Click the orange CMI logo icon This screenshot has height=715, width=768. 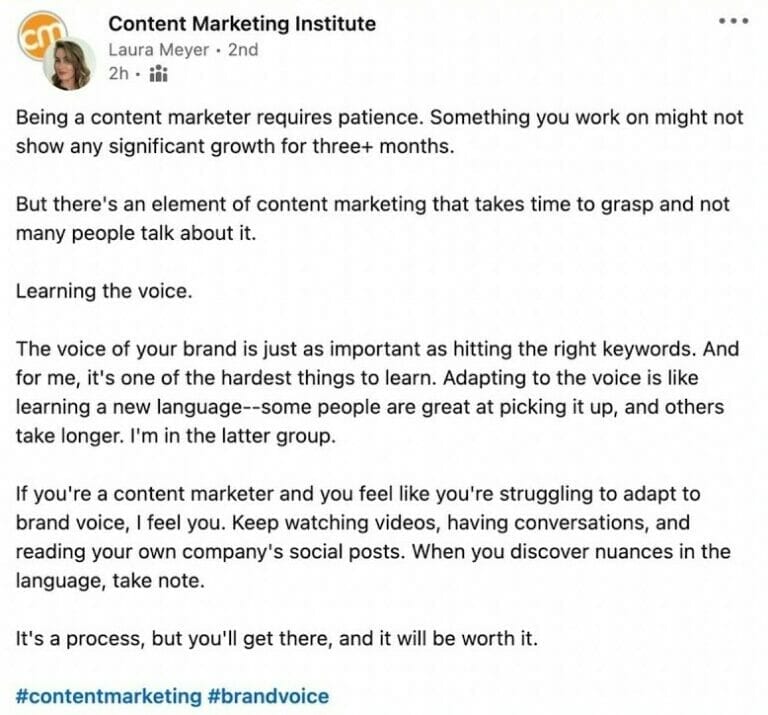pyautogui.click(x=39, y=32)
